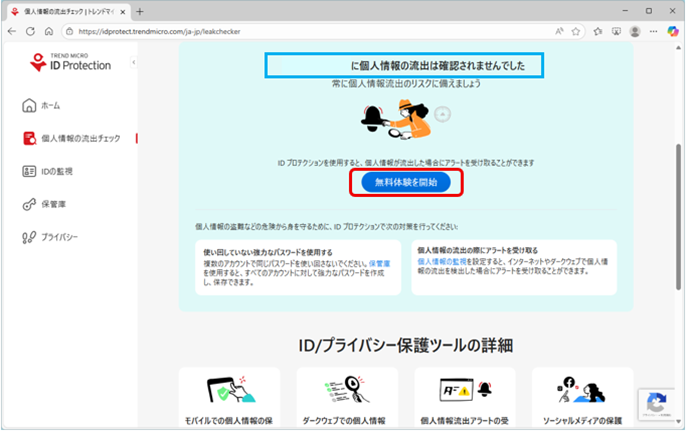The image size is (686, 431).
Task: Click the 個人情報の流出チェック sidebar icon
Action: coord(29,138)
